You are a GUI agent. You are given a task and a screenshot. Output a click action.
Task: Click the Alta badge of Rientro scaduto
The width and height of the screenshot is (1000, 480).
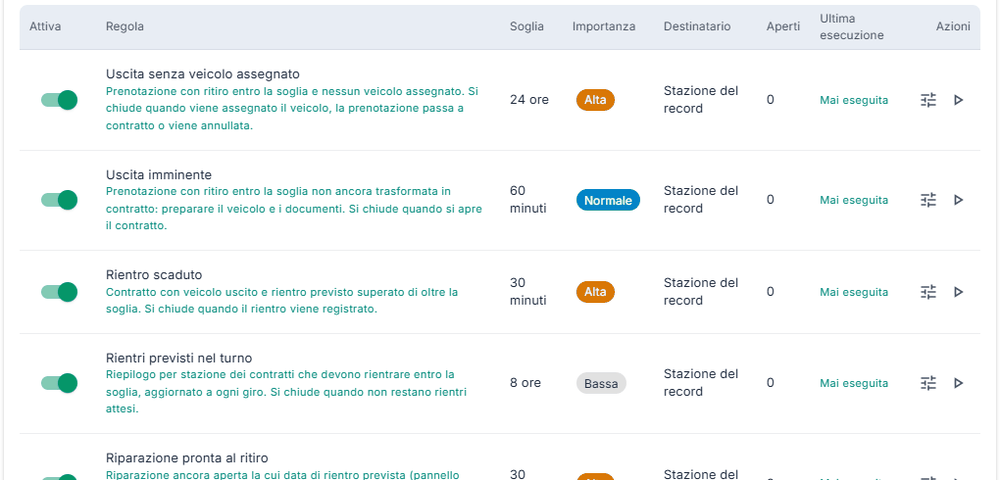[x=596, y=292]
